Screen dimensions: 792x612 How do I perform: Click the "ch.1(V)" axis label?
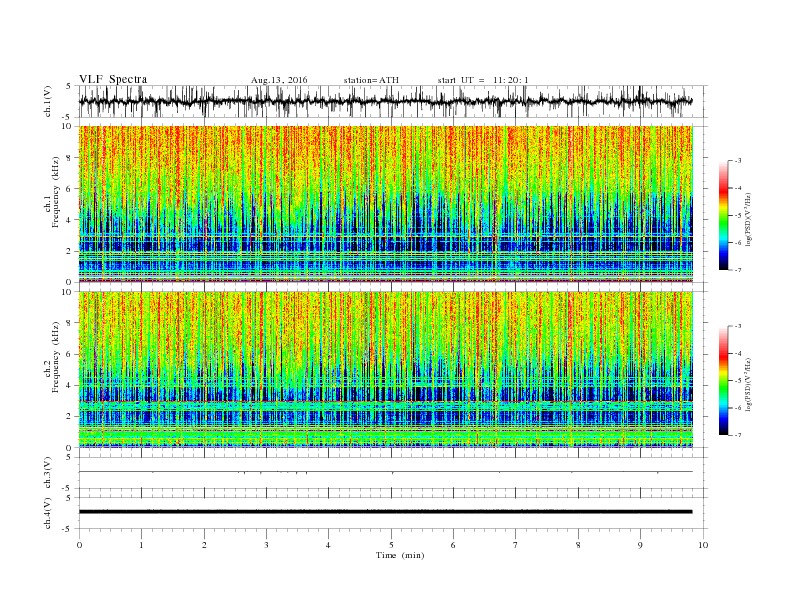point(48,101)
